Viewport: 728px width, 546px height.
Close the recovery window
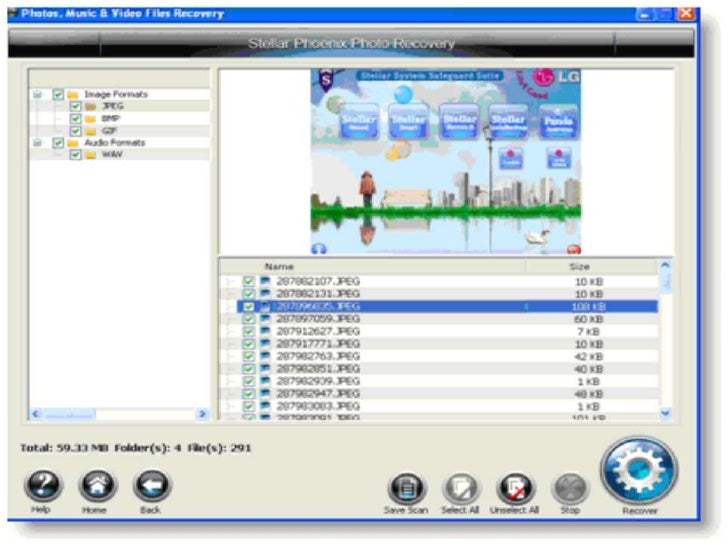pyautogui.click(x=686, y=14)
